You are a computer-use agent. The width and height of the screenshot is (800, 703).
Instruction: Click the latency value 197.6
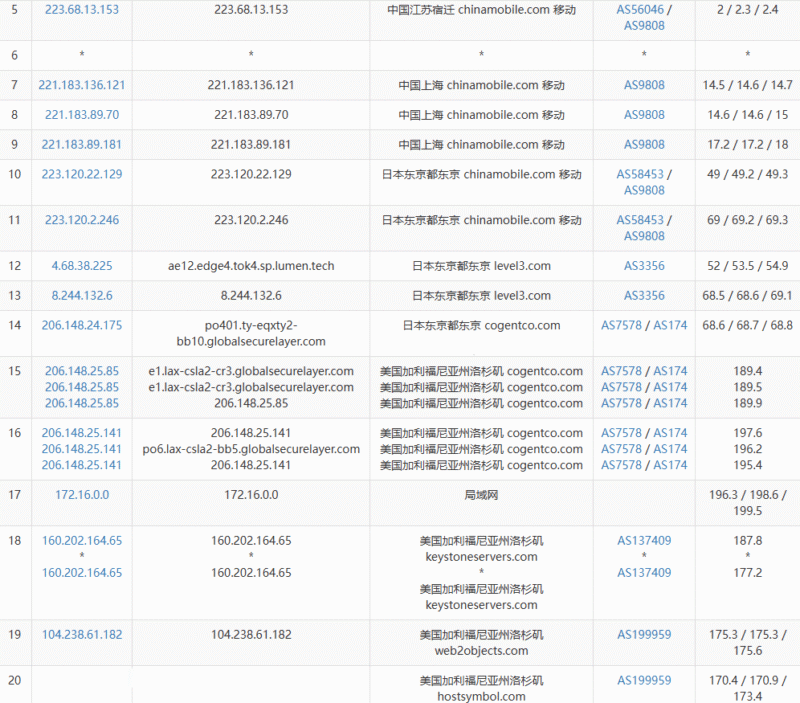point(747,433)
